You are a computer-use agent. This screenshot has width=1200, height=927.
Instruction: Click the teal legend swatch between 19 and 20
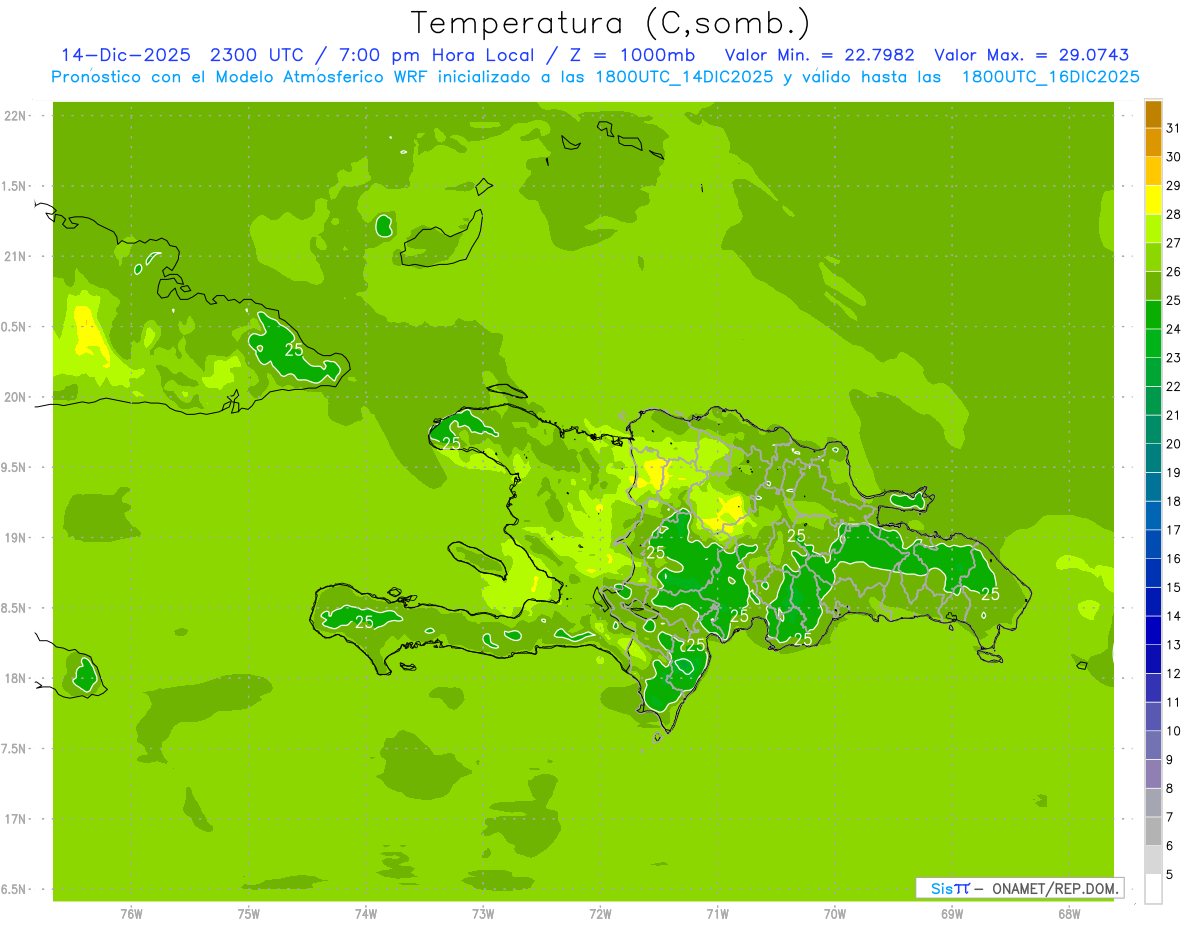1153,458
